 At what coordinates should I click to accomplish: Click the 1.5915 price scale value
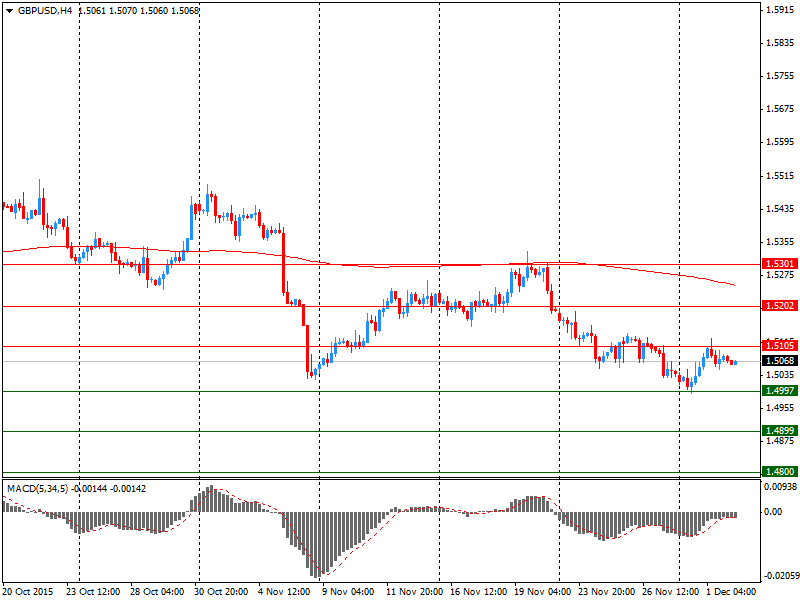click(781, 10)
